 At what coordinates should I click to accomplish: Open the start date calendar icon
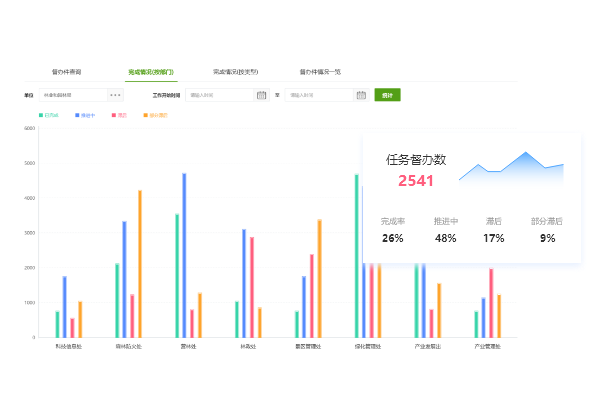pyautogui.click(x=261, y=95)
